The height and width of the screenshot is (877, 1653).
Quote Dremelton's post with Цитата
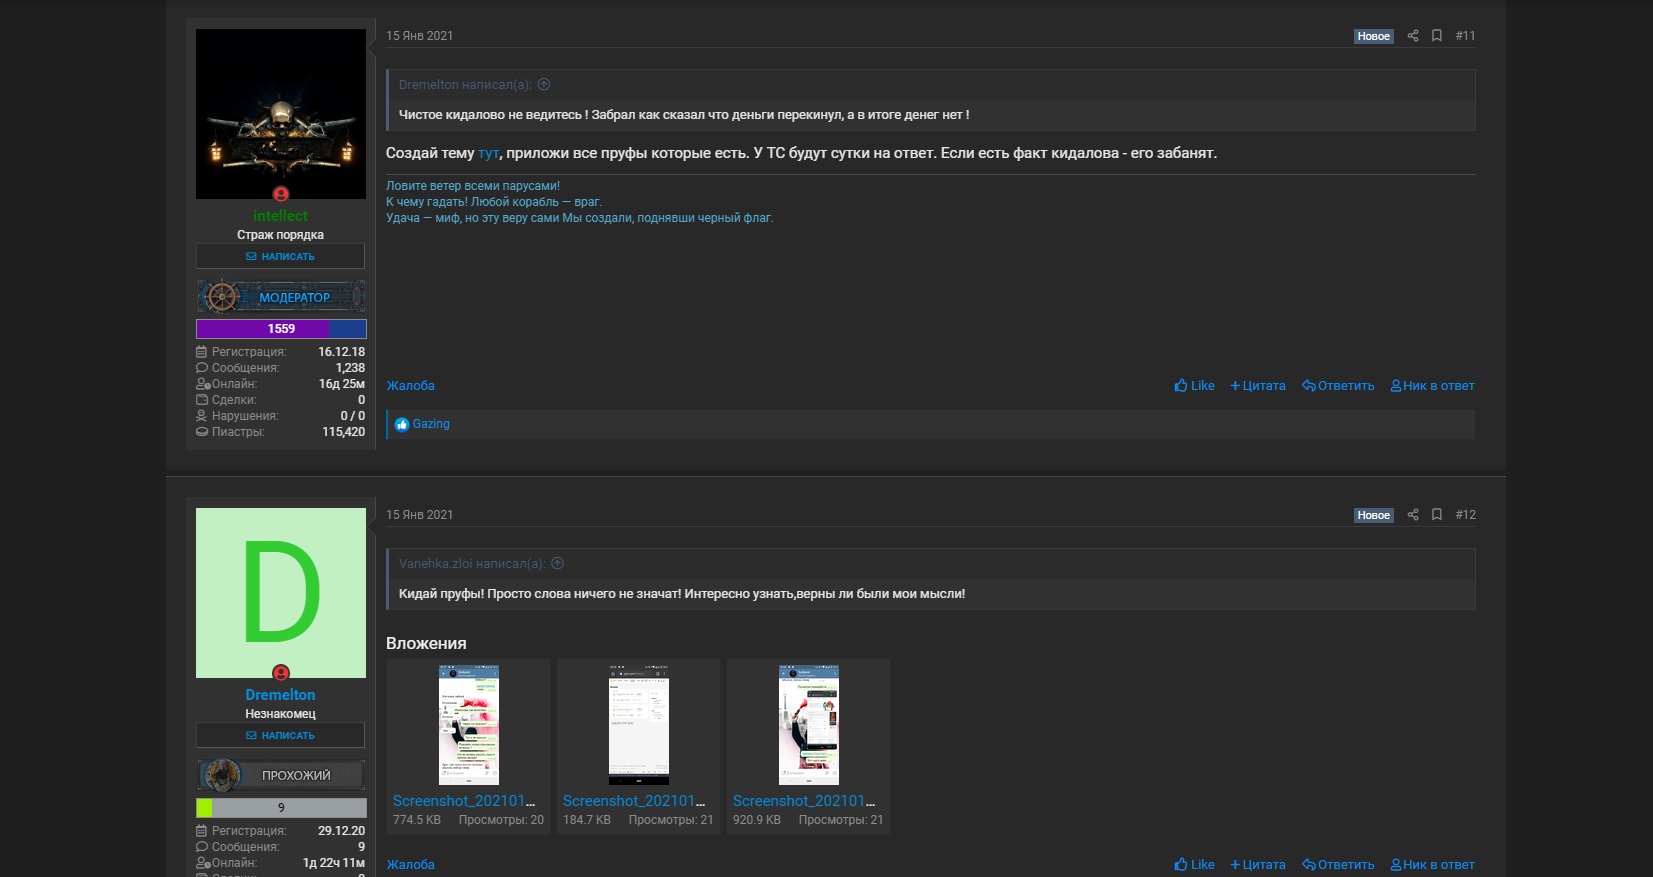(1258, 865)
